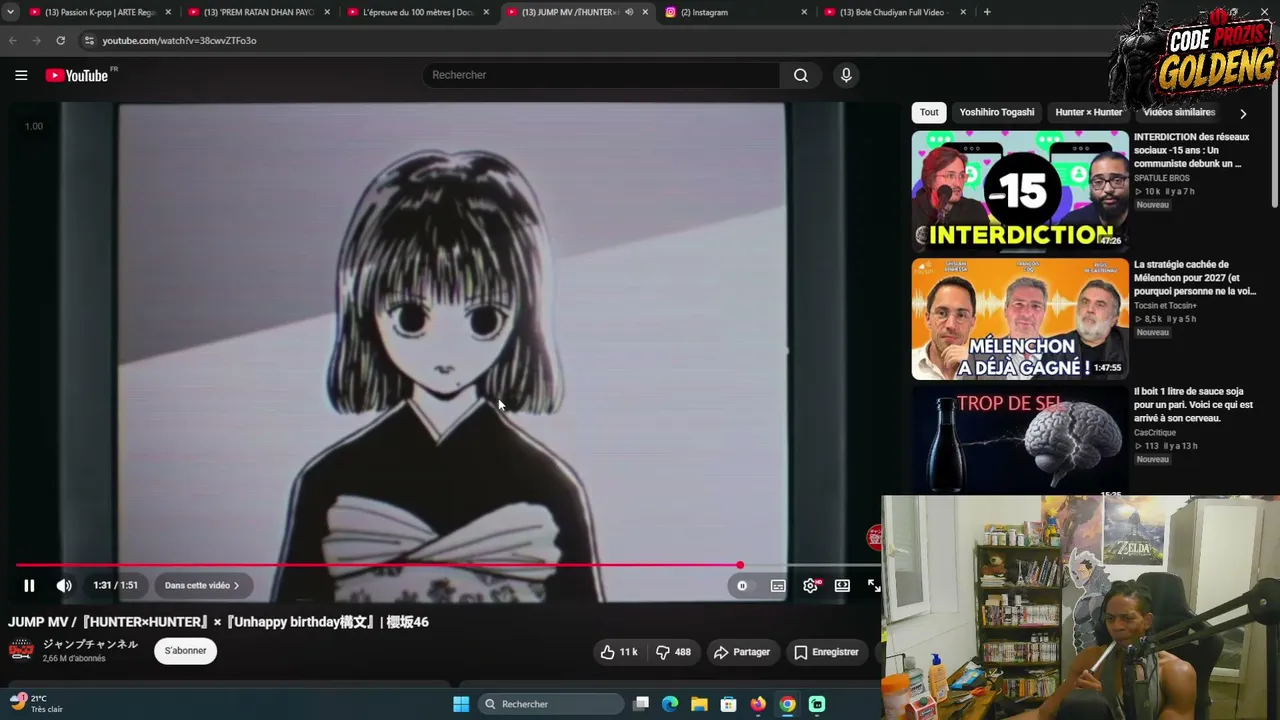View site information icon in address bar

coord(89,40)
